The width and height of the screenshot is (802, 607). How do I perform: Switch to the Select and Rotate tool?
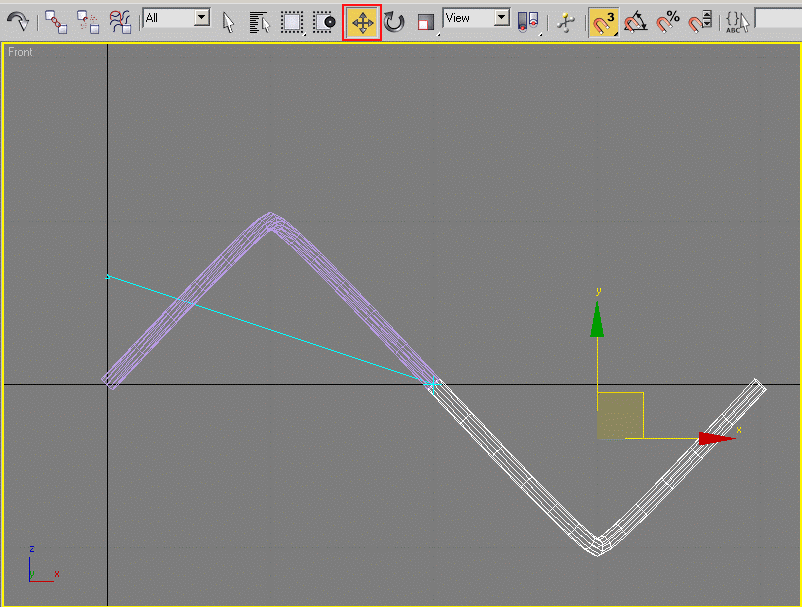click(x=394, y=23)
